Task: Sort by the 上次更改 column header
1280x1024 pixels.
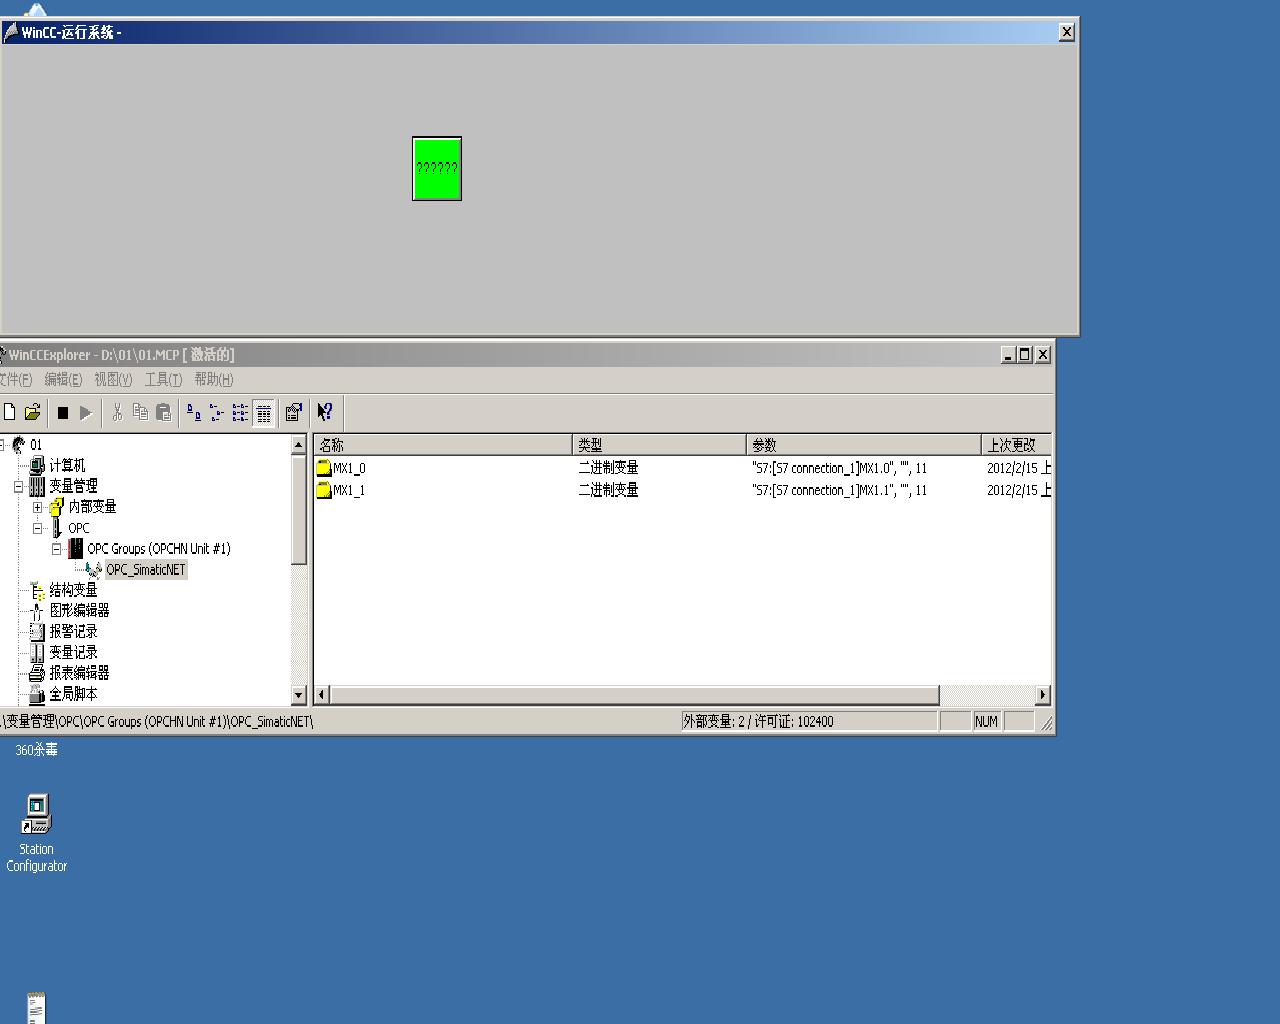Action: [1016, 445]
